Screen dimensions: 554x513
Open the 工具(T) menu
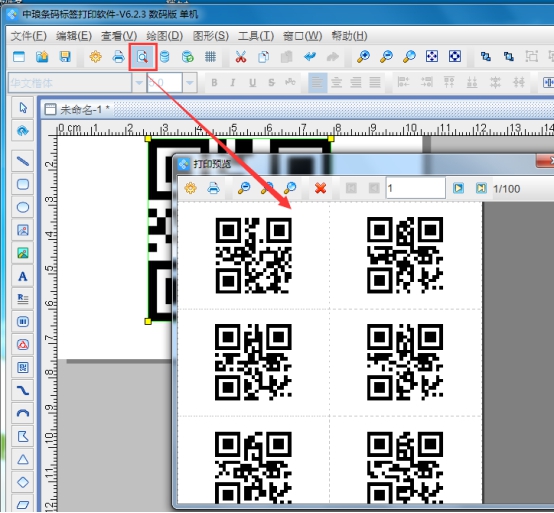tap(256, 36)
